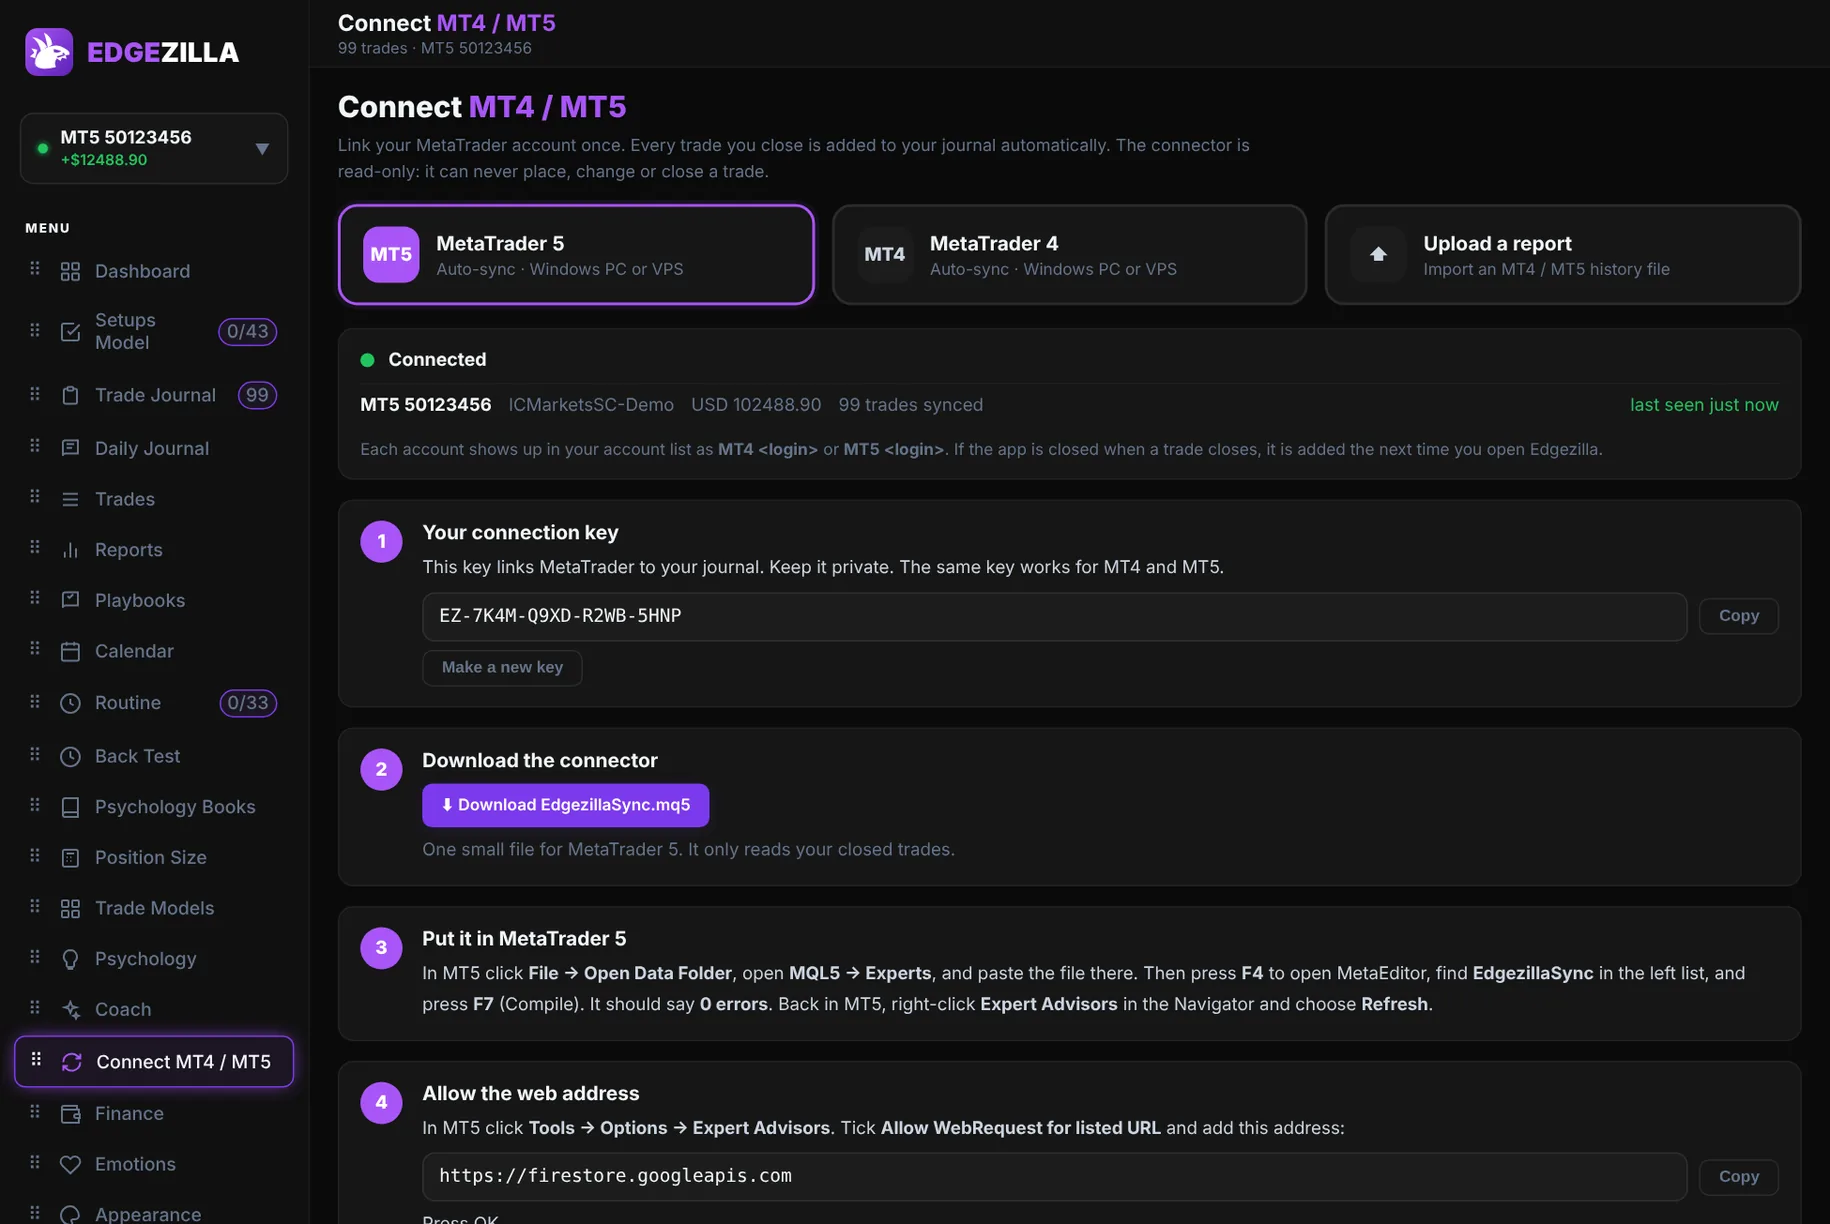
Task: Click the Edgezilla logo icon
Action: [x=49, y=52]
